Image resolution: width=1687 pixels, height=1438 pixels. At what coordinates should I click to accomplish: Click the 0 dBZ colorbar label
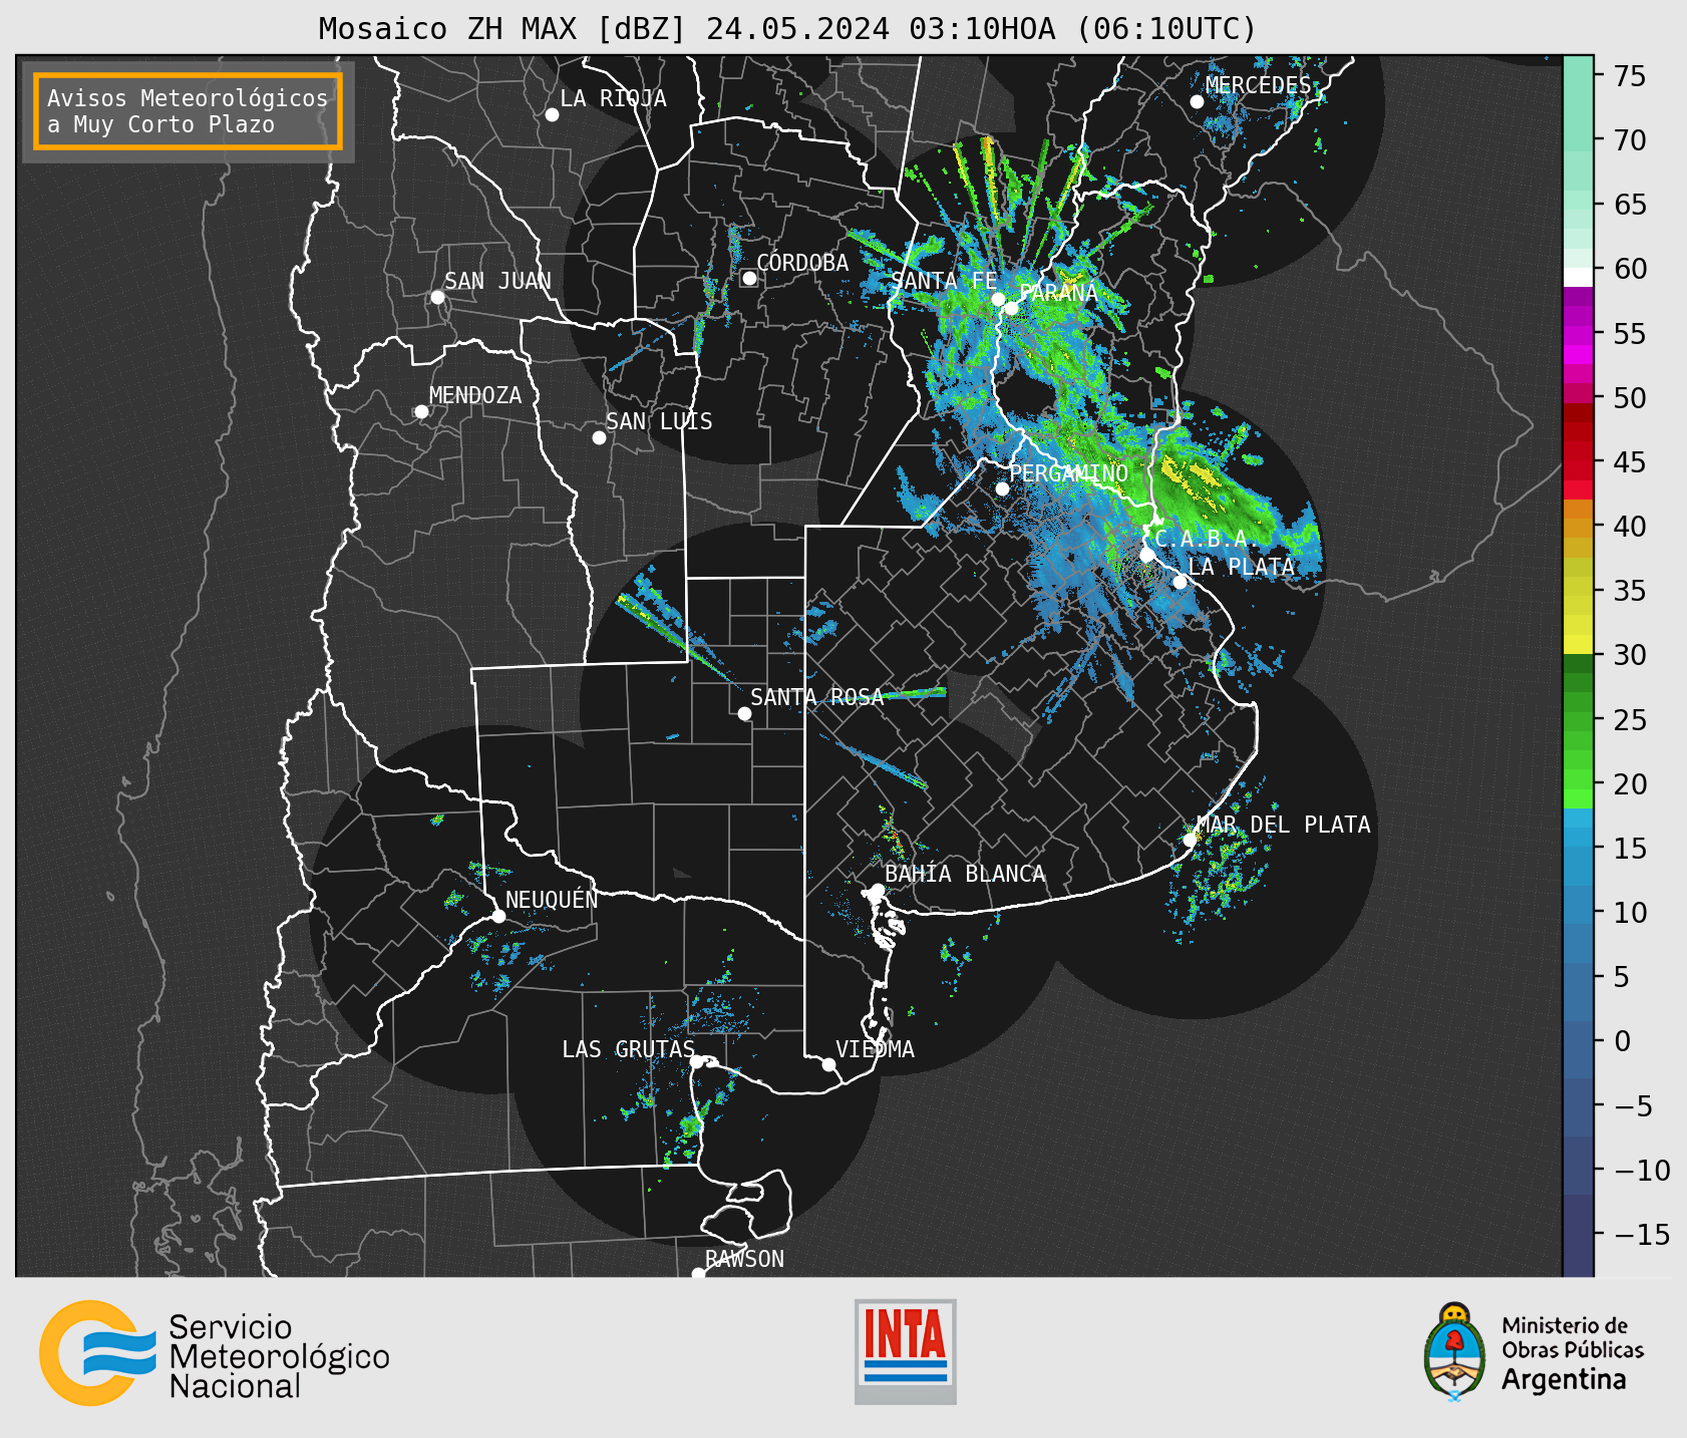[x=1621, y=1041]
